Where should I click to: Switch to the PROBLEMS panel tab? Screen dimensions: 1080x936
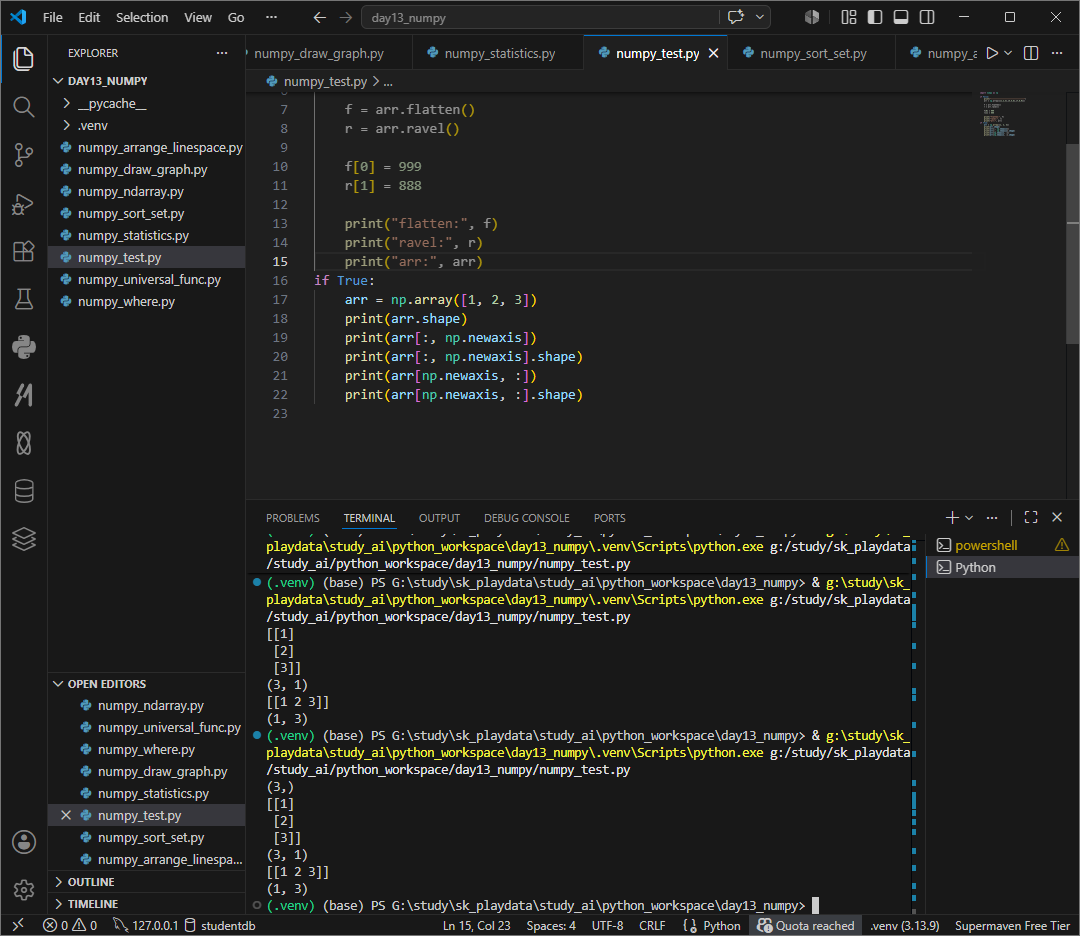(293, 518)
